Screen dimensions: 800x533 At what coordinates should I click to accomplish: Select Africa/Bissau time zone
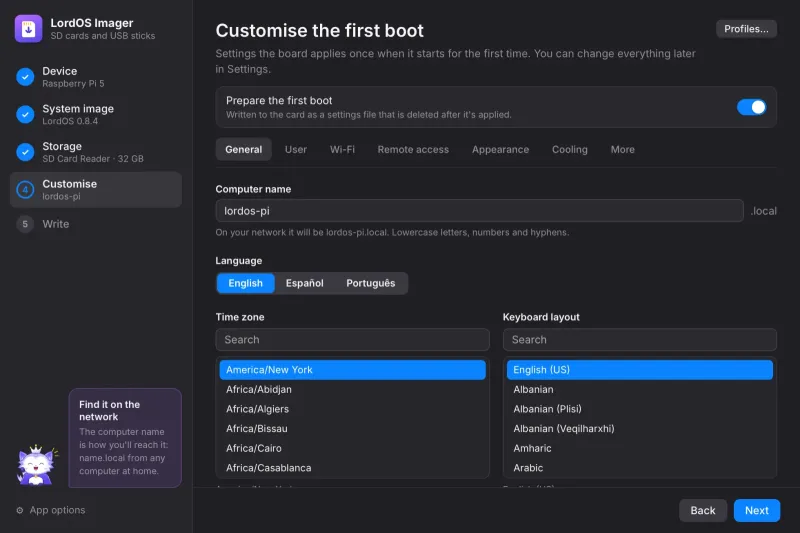[353, 429]
